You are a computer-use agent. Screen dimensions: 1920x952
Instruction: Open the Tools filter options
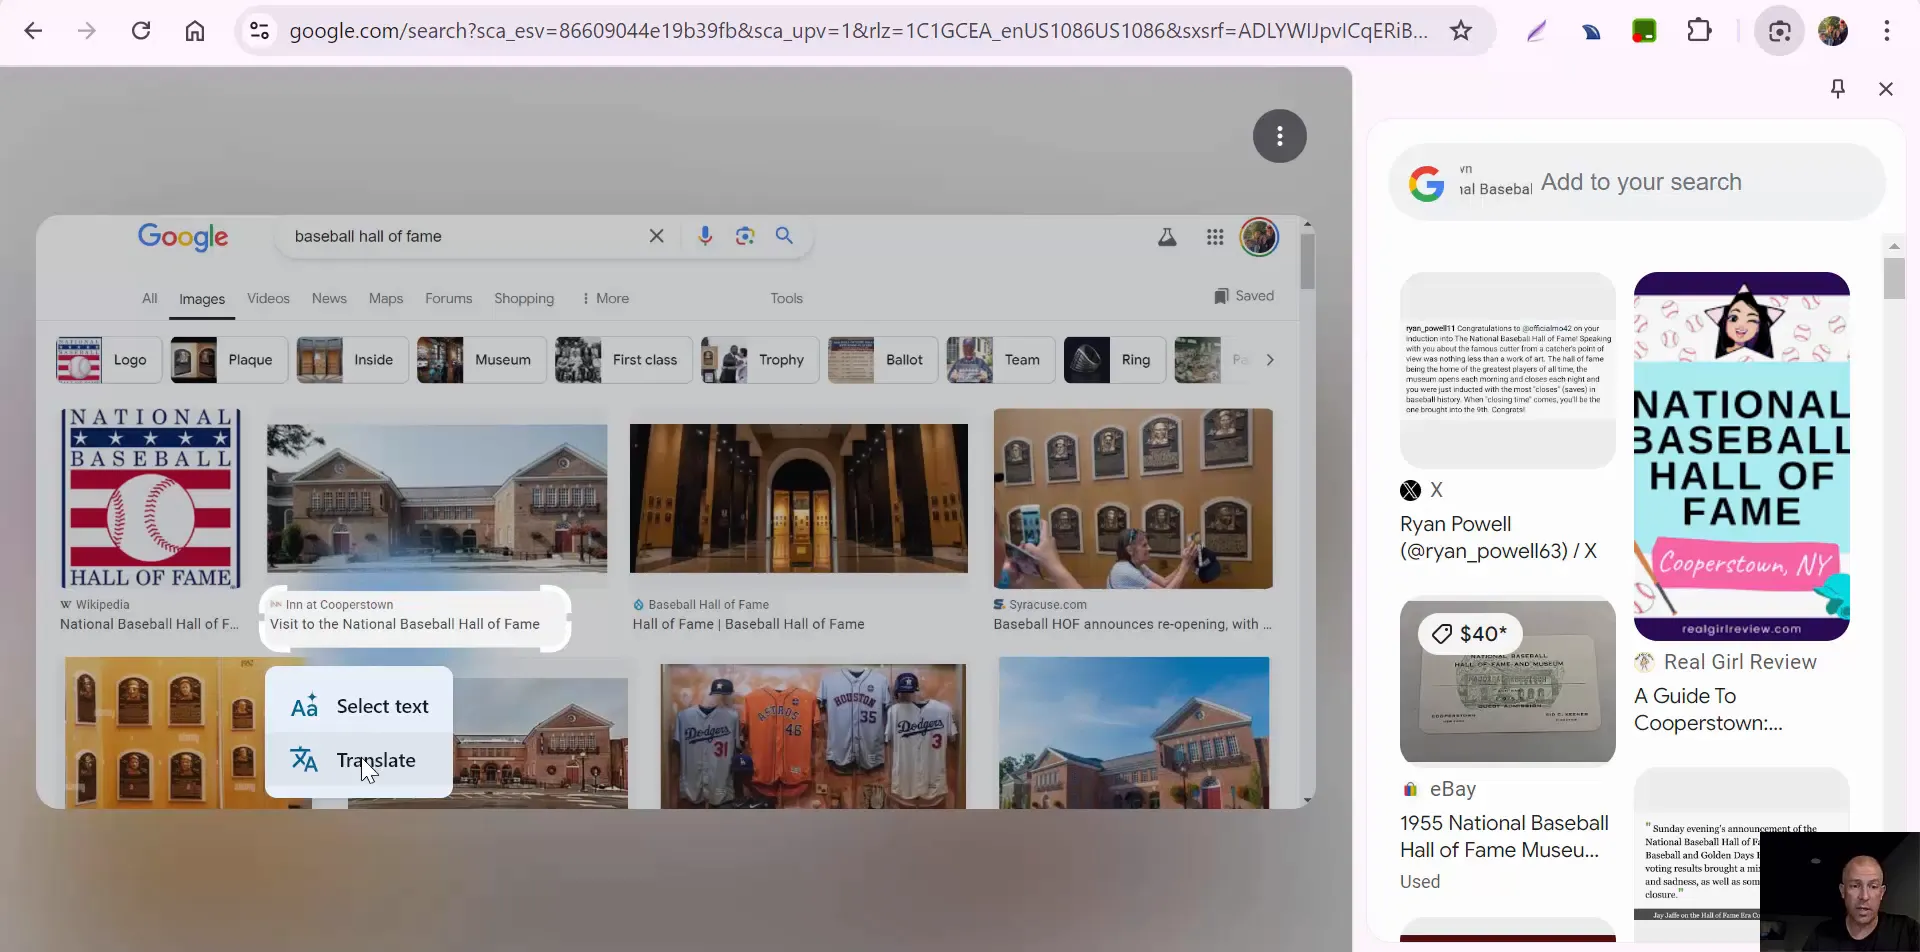[x=787, y=298]
